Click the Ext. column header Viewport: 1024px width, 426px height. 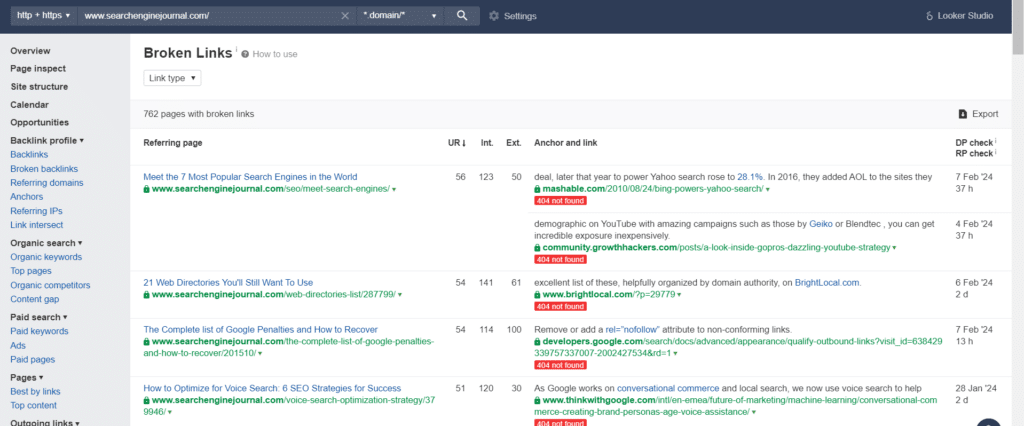tap(514, 143)
